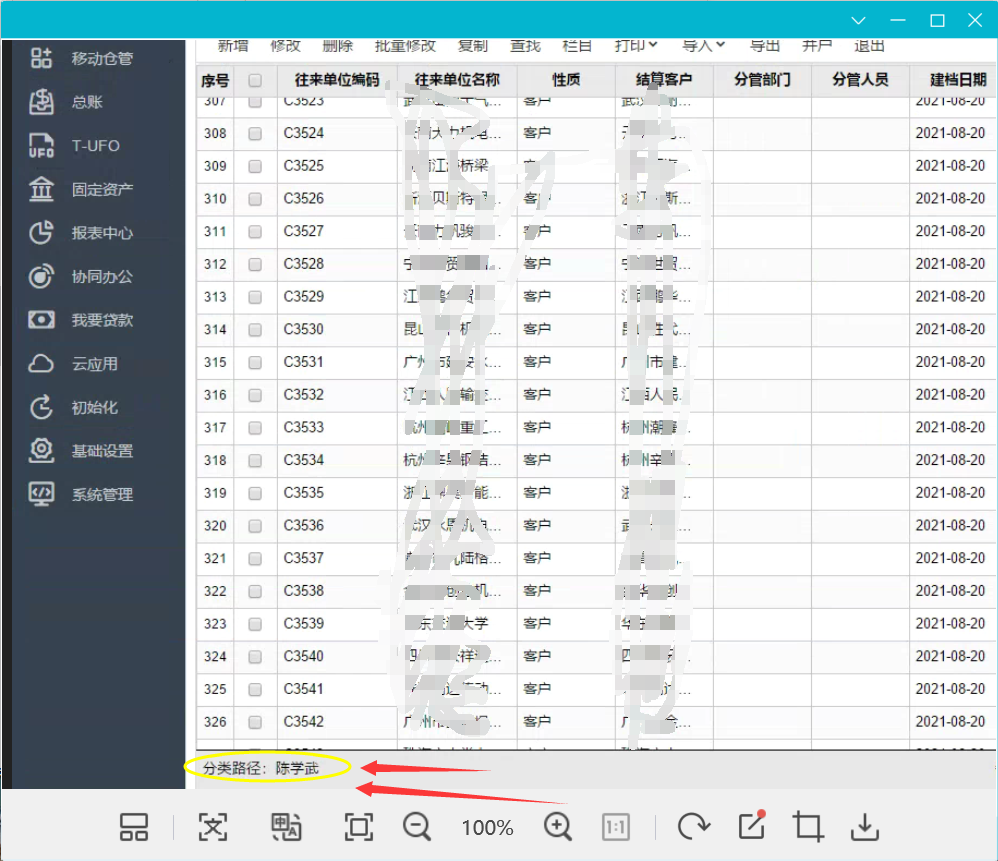Download the image with save icon
Screen dimensions: 998x861
[x=865, y=827]
